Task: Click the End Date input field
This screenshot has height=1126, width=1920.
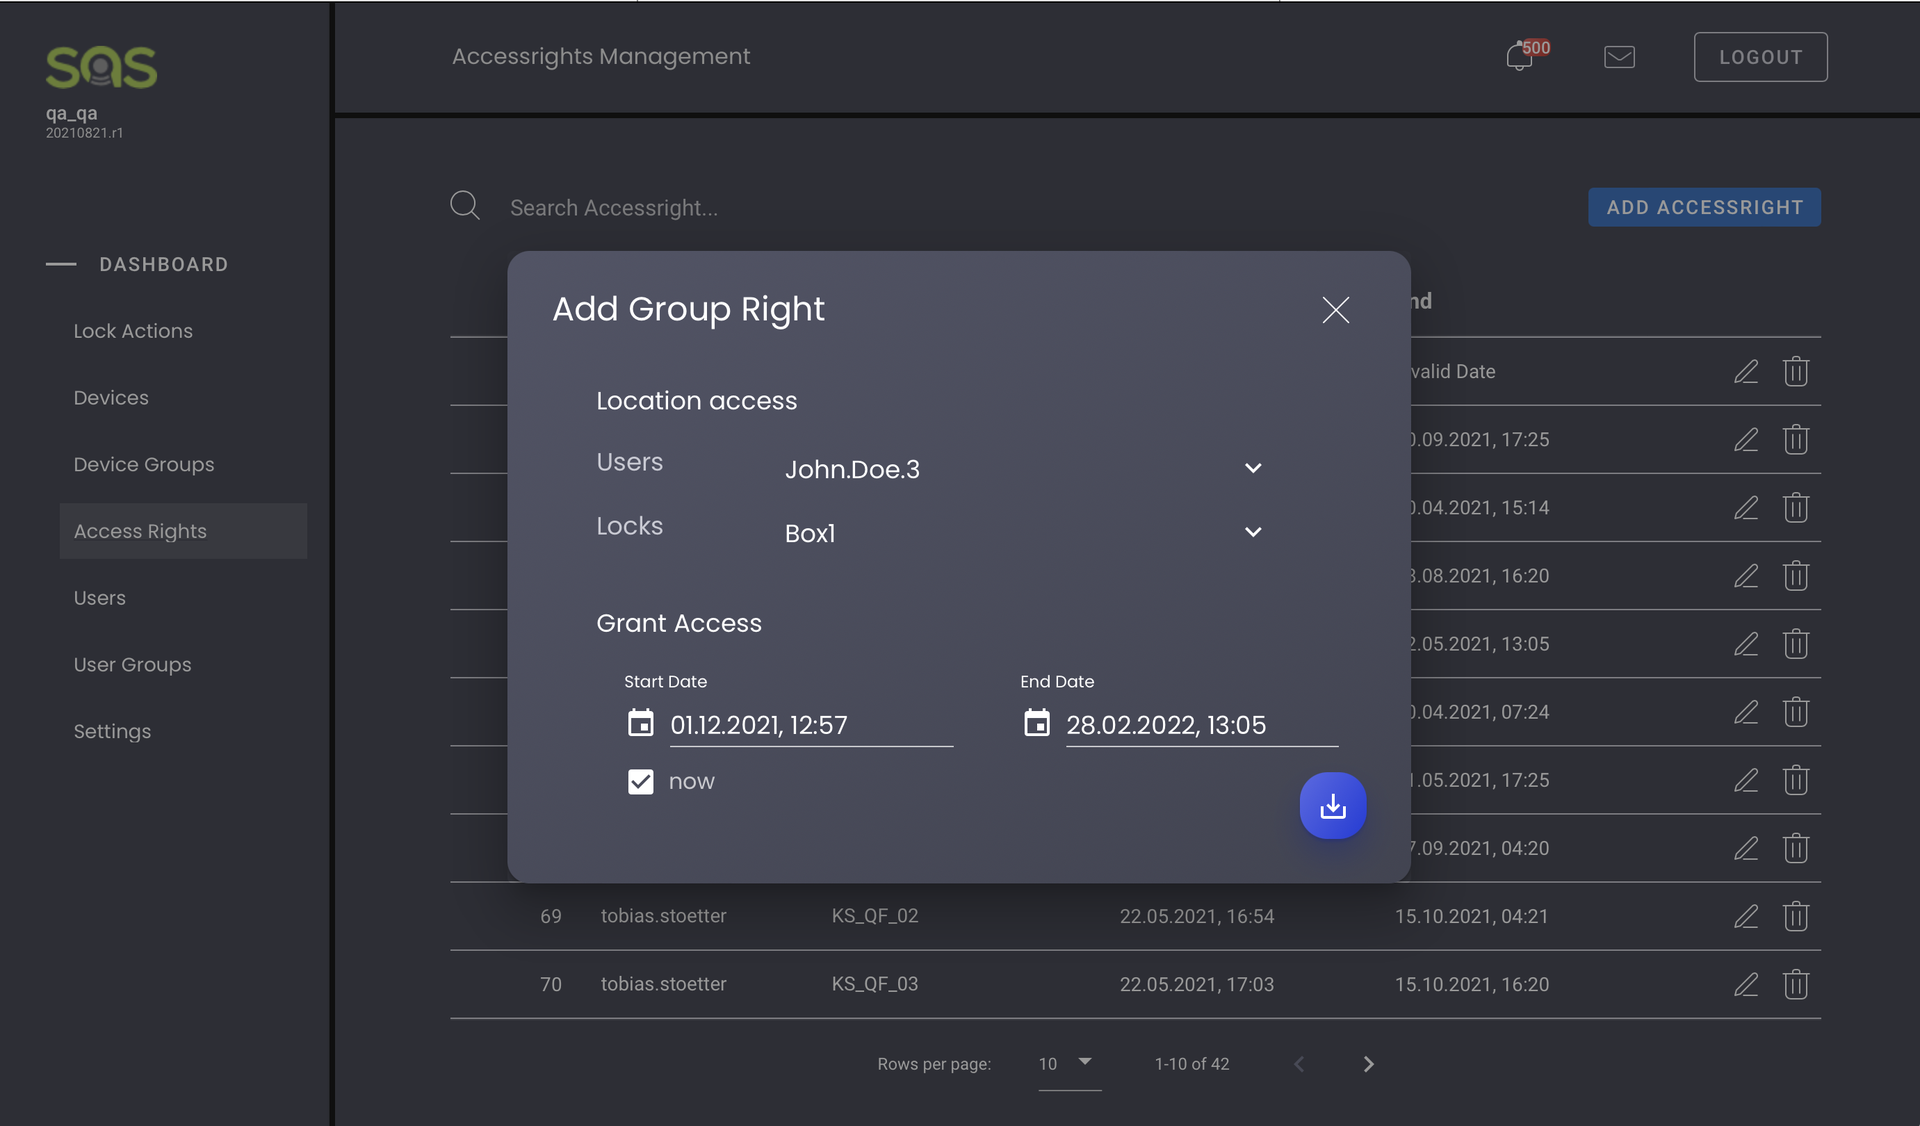Action: click(x=1200, y=725)
